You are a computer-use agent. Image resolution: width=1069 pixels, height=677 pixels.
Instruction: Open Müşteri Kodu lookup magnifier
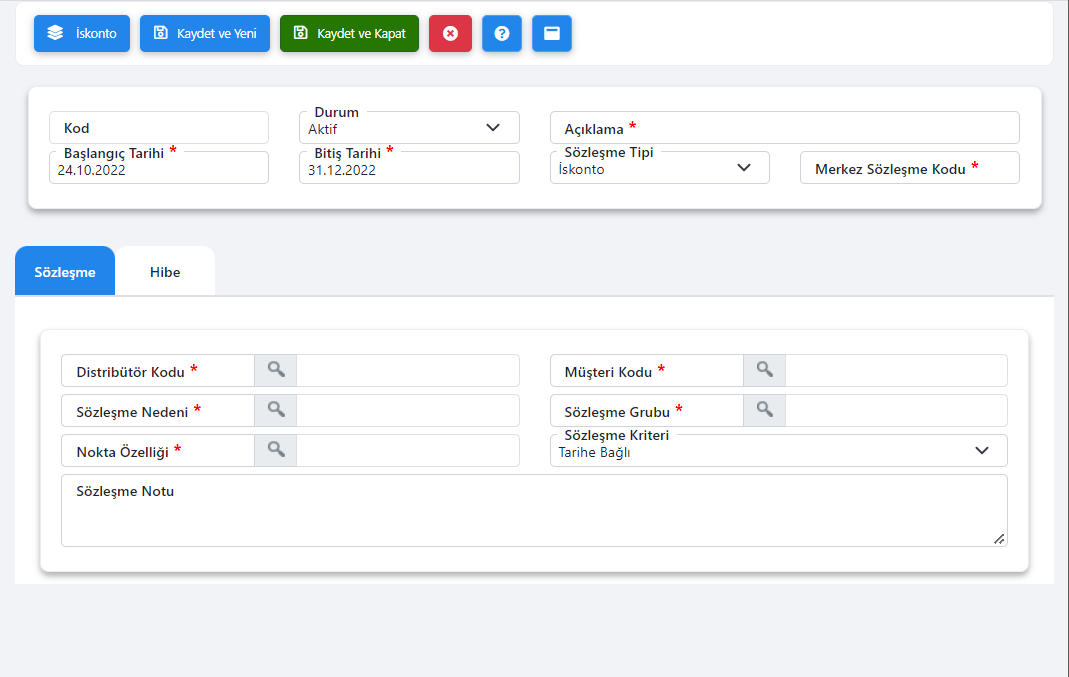tap(765, 370)
